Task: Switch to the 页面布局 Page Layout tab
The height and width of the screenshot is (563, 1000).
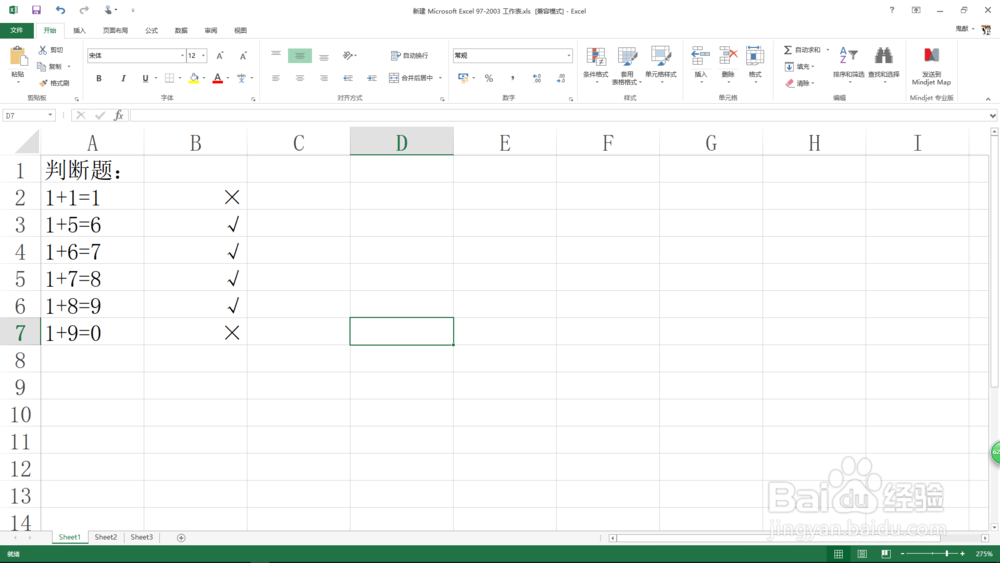Action: (115, 30)
